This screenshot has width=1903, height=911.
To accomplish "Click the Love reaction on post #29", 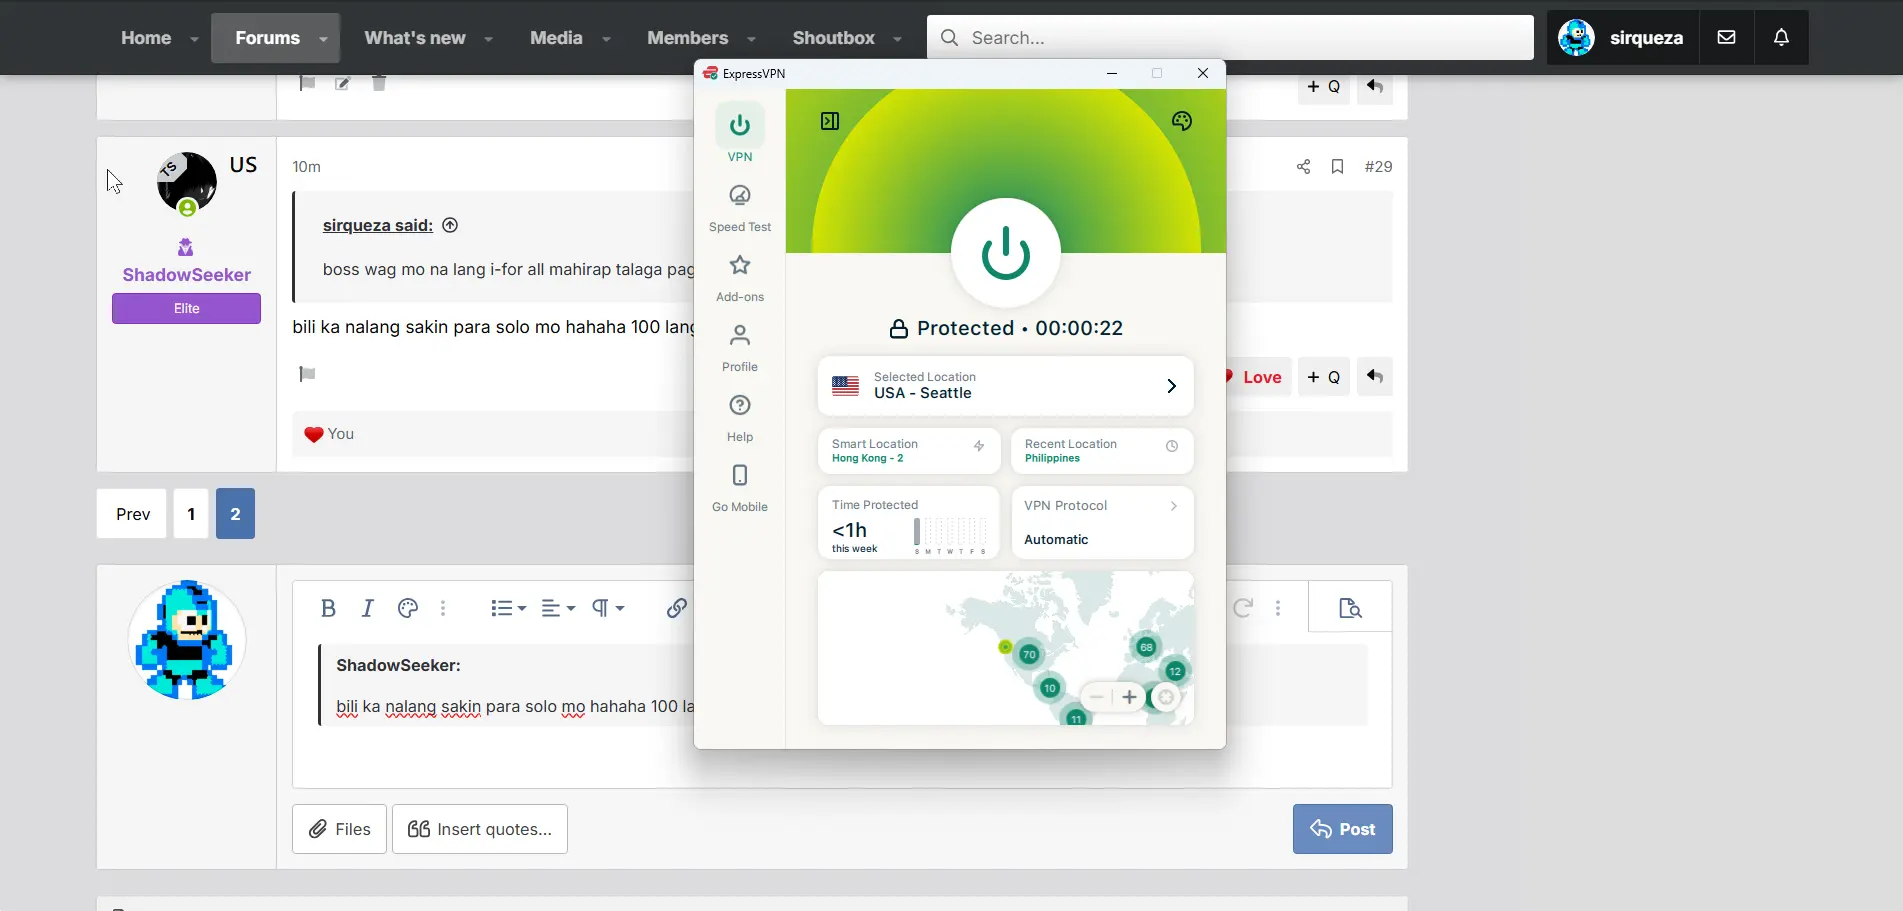I will click(x=1258, y=377).
